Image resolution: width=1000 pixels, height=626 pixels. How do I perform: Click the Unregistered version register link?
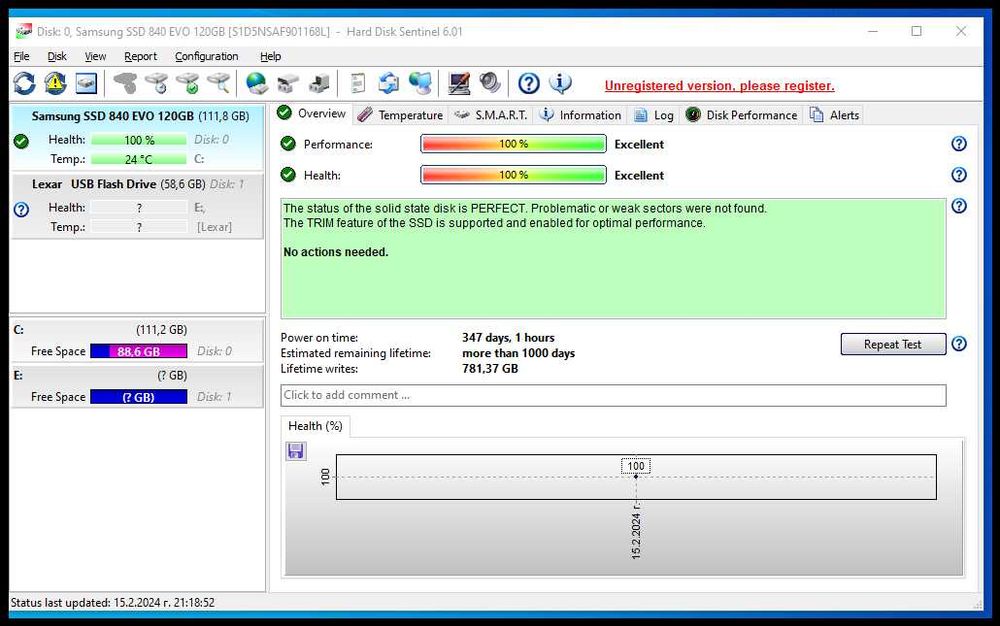pyautogui.click(x=719, y=85)
